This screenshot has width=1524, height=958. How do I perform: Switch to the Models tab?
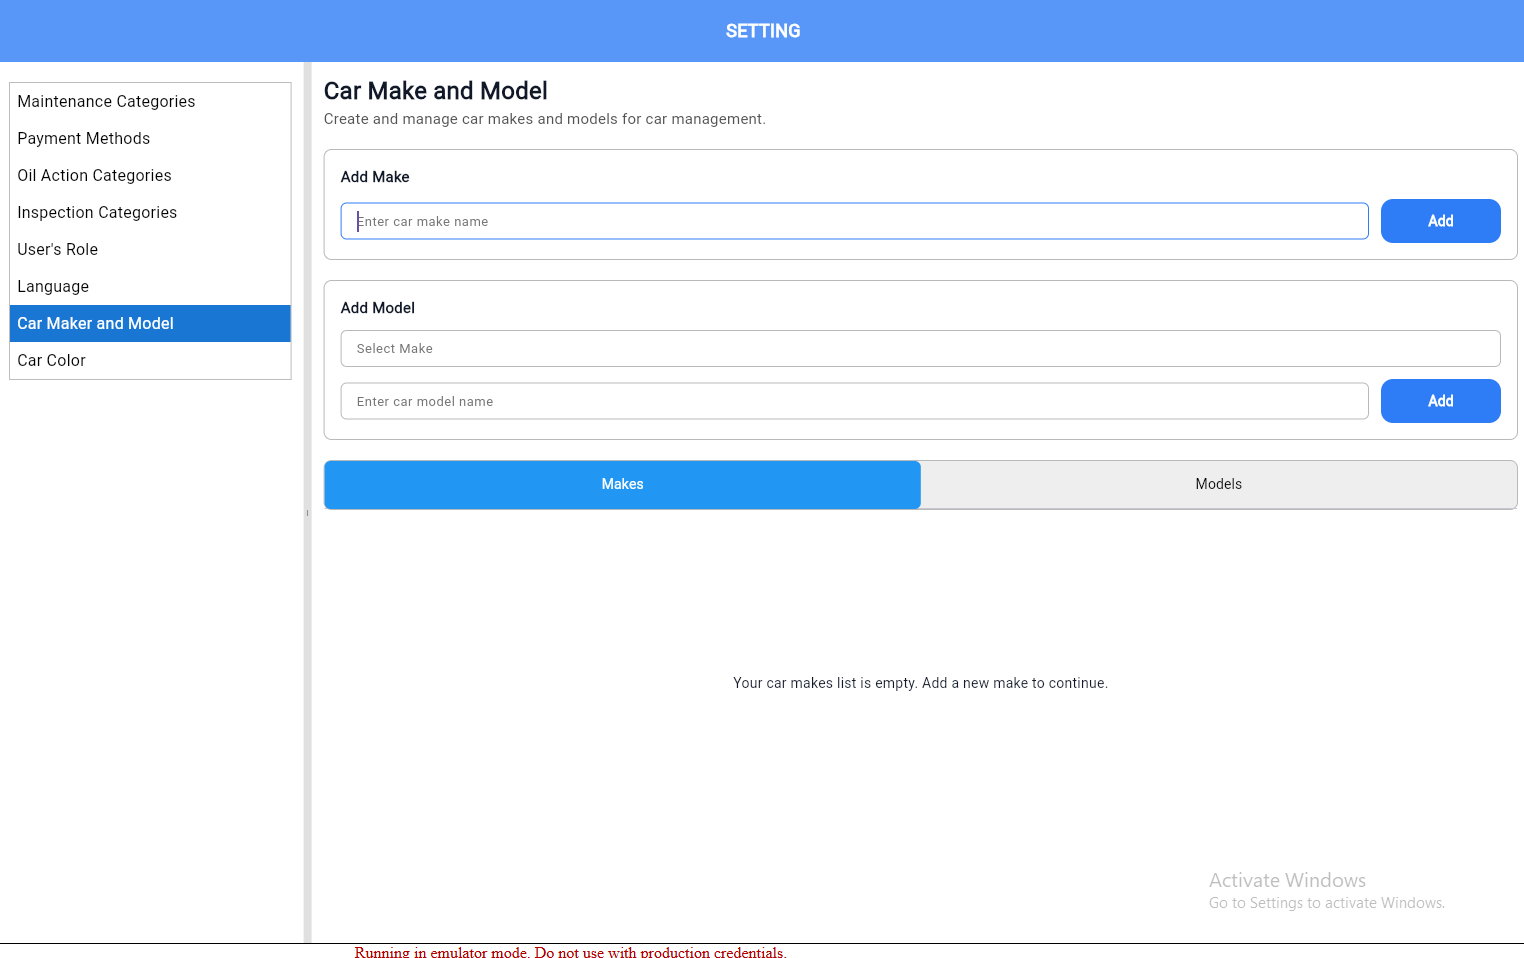1218,484
